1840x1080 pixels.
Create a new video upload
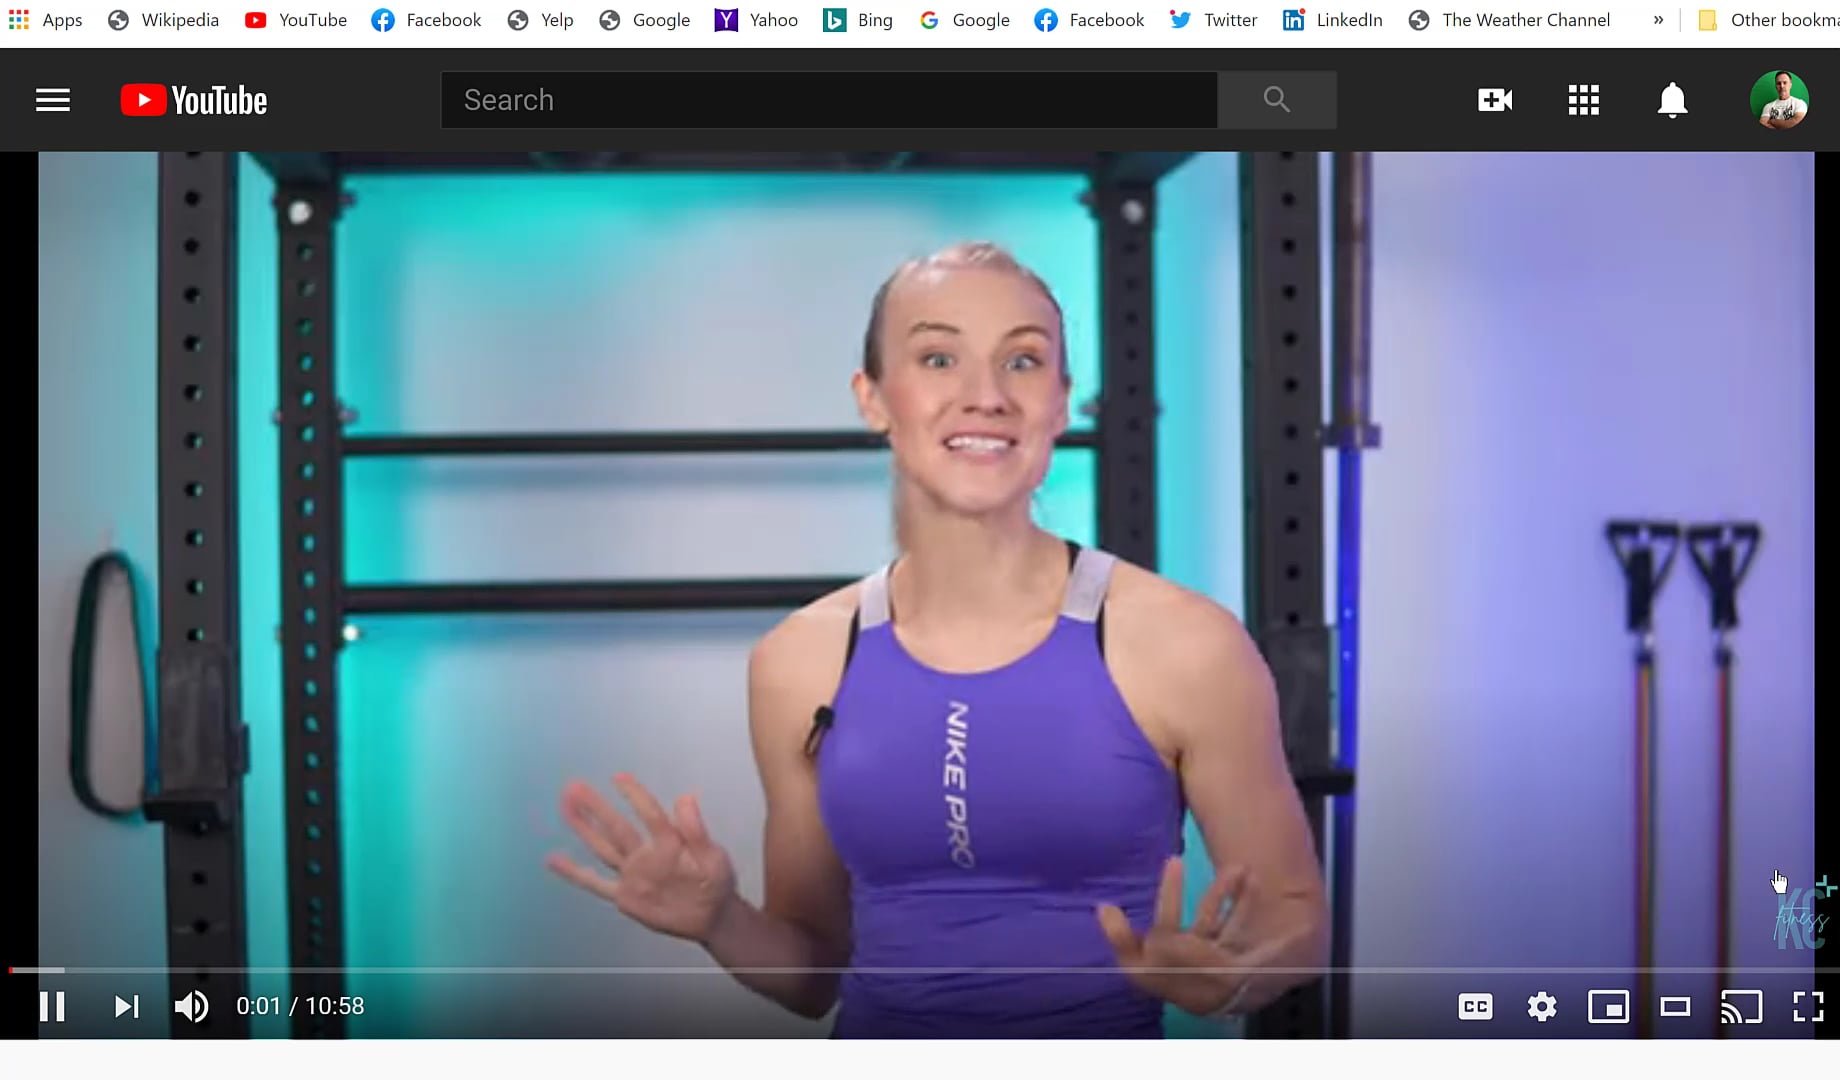1494,100
